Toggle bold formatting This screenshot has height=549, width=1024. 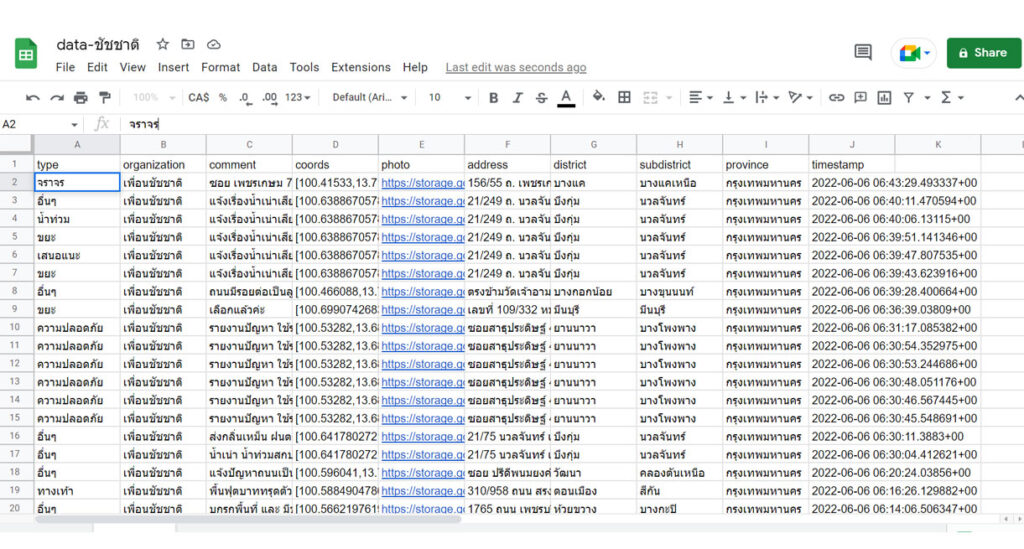pyautogui.click(x=494, y=98)
